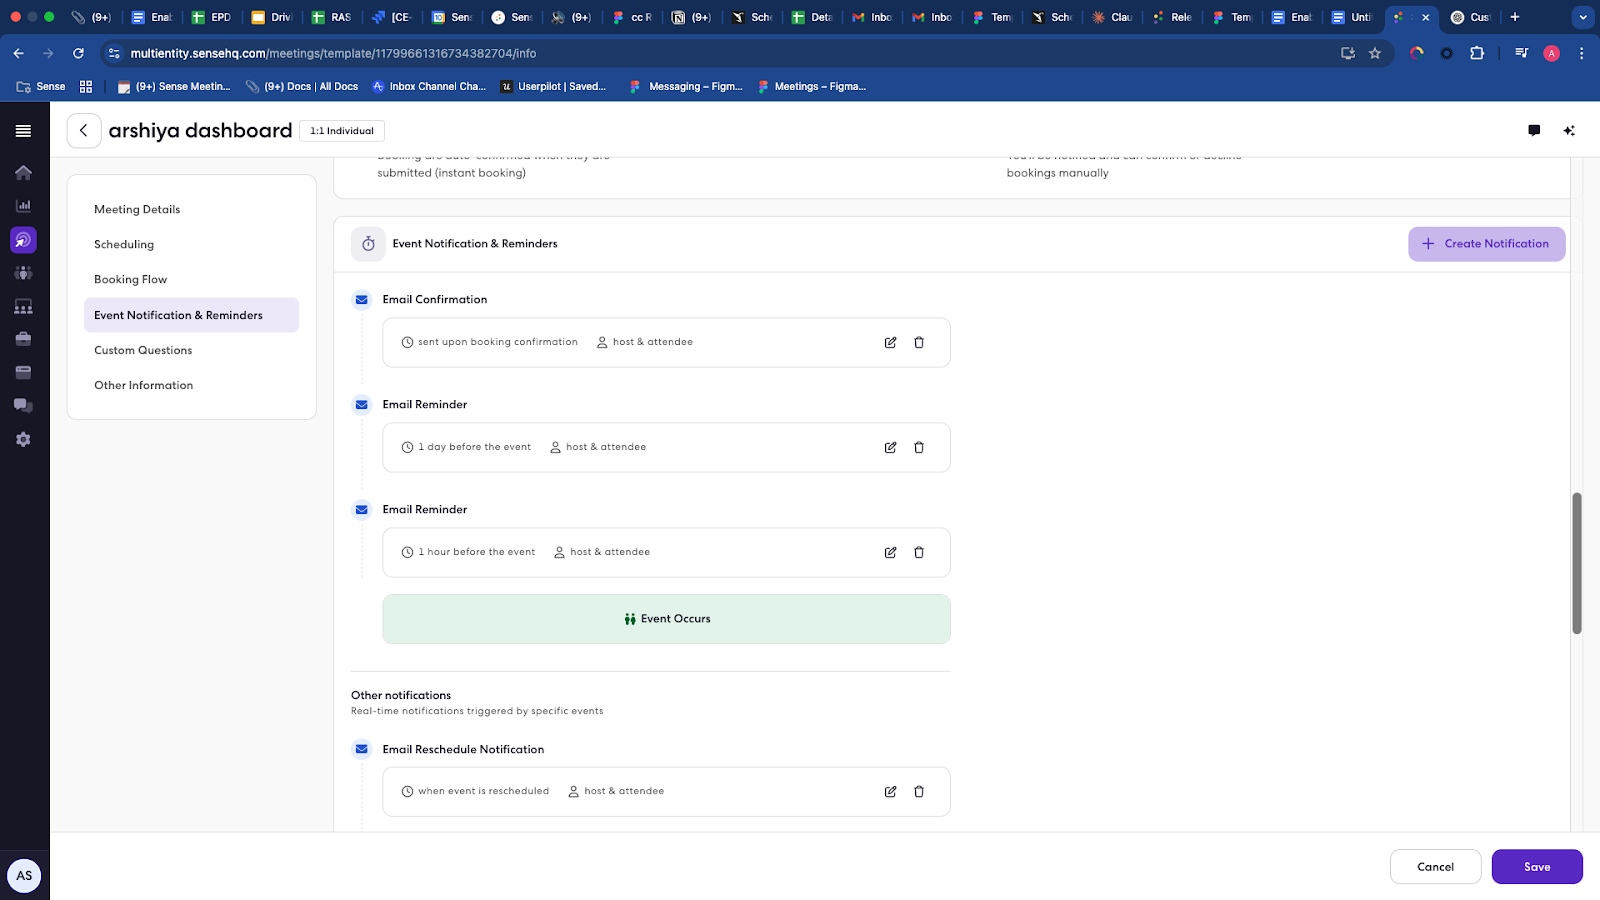Viewport: 1600px width, 900px height.
Task: Open the settings gear in the sidebar
Action: coord(23,439)
